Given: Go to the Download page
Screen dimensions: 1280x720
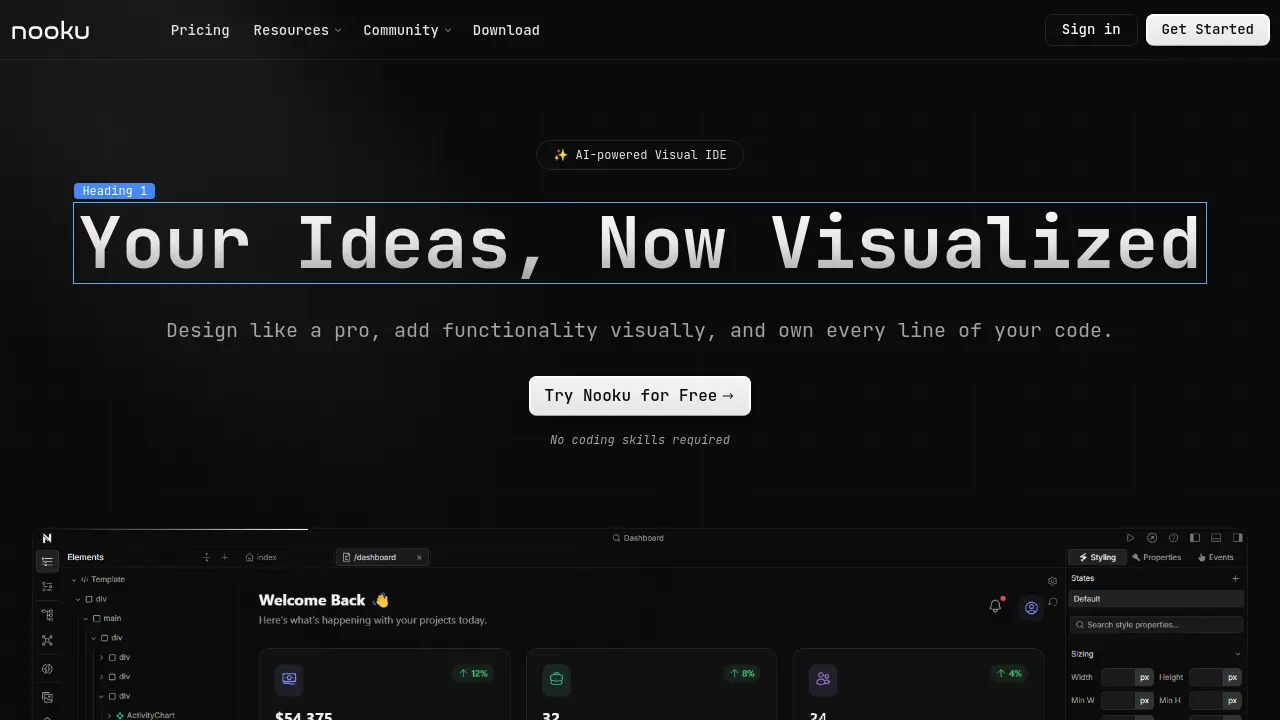Looking at the screenshot, I should point(506,30).
